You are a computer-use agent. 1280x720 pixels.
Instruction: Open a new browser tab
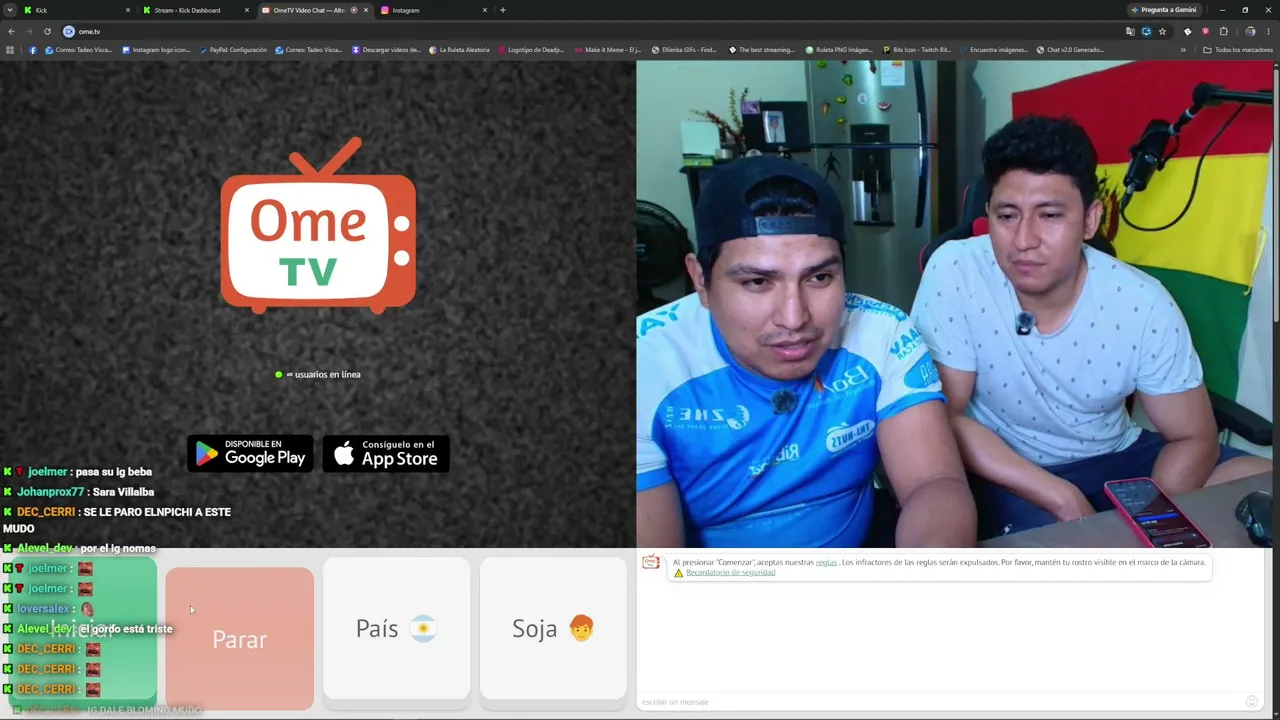click(503, 10)
